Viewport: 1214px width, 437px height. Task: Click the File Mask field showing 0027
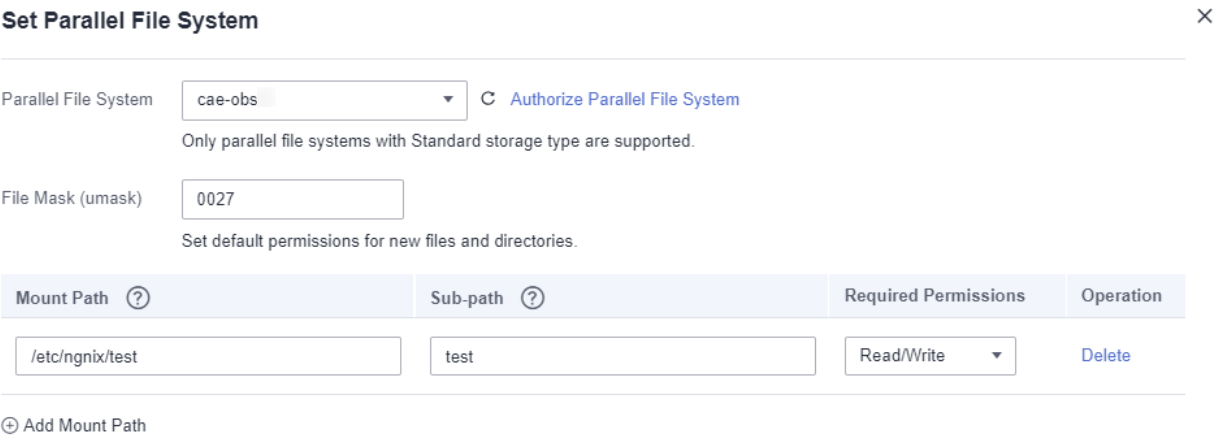coord(293,198)
